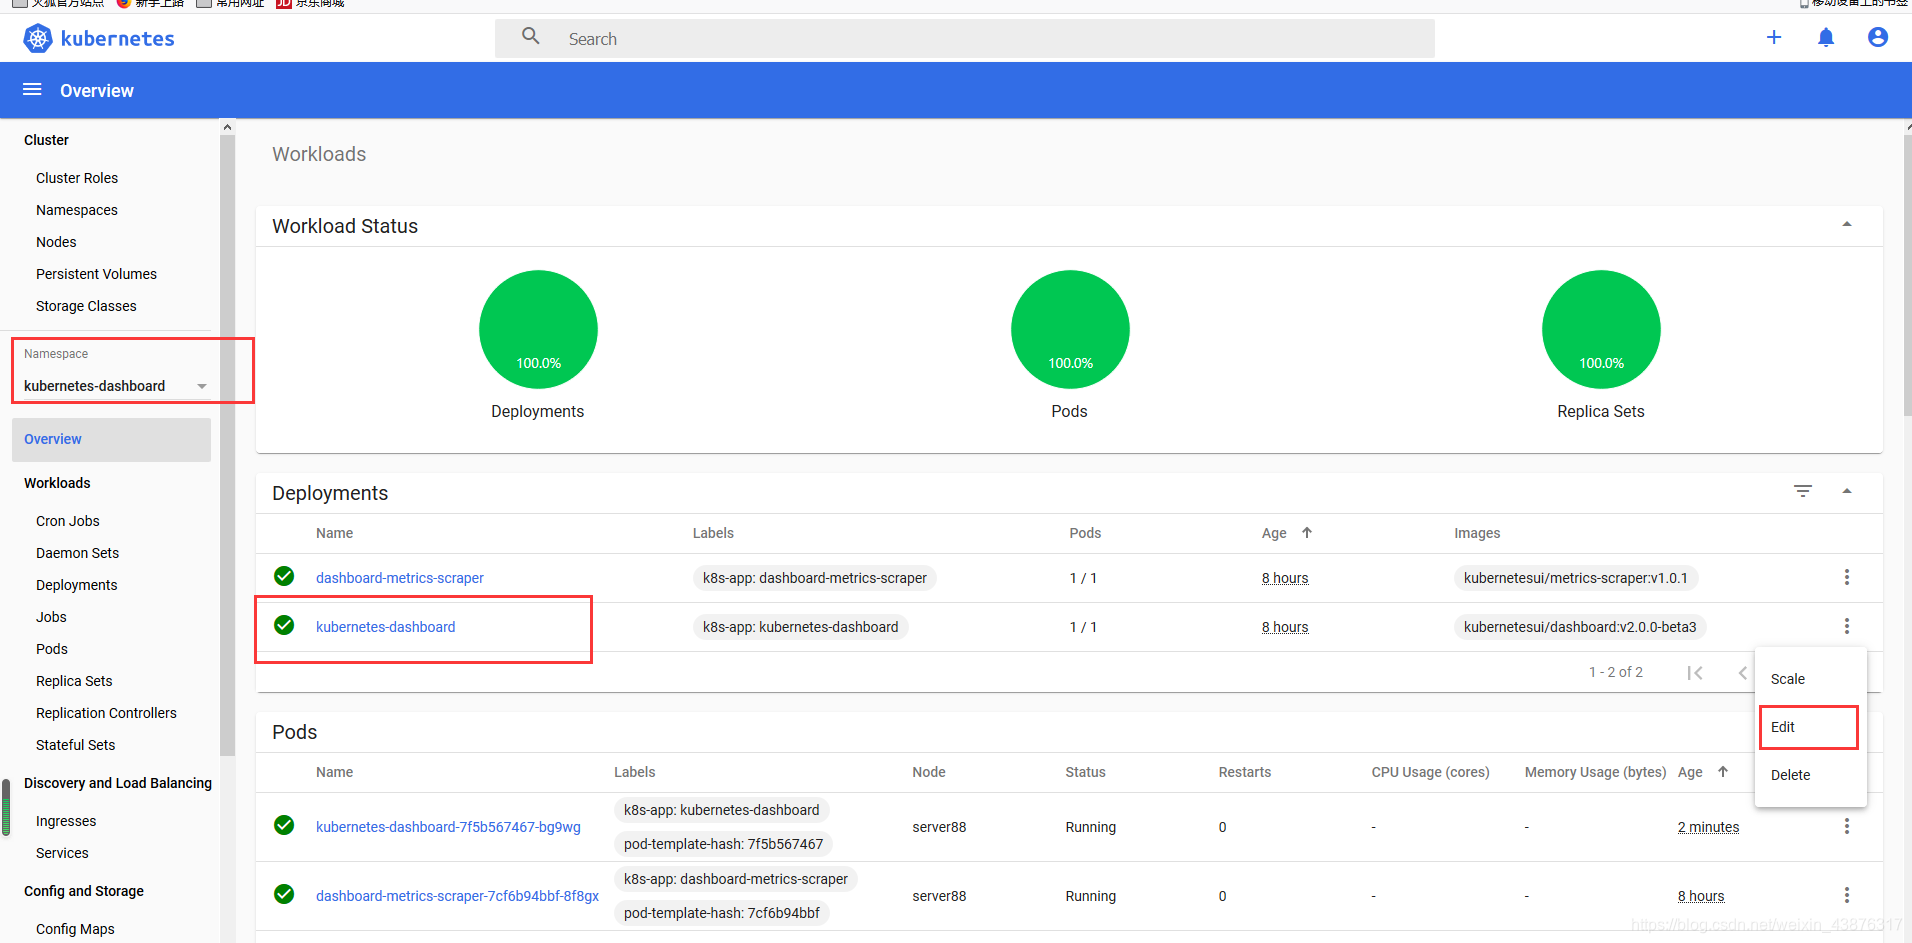This screenshot has height=943, width=1912.
Task: Open Nodes in sidebar
Action: pos(56,242)
